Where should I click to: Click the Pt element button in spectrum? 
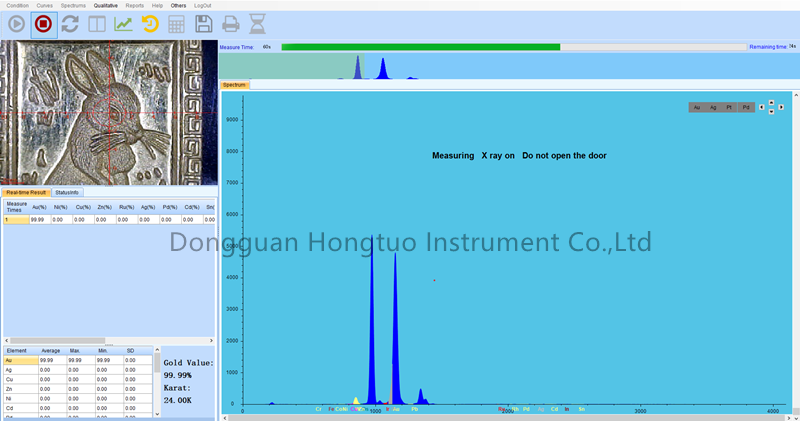(x=730, y=107)
